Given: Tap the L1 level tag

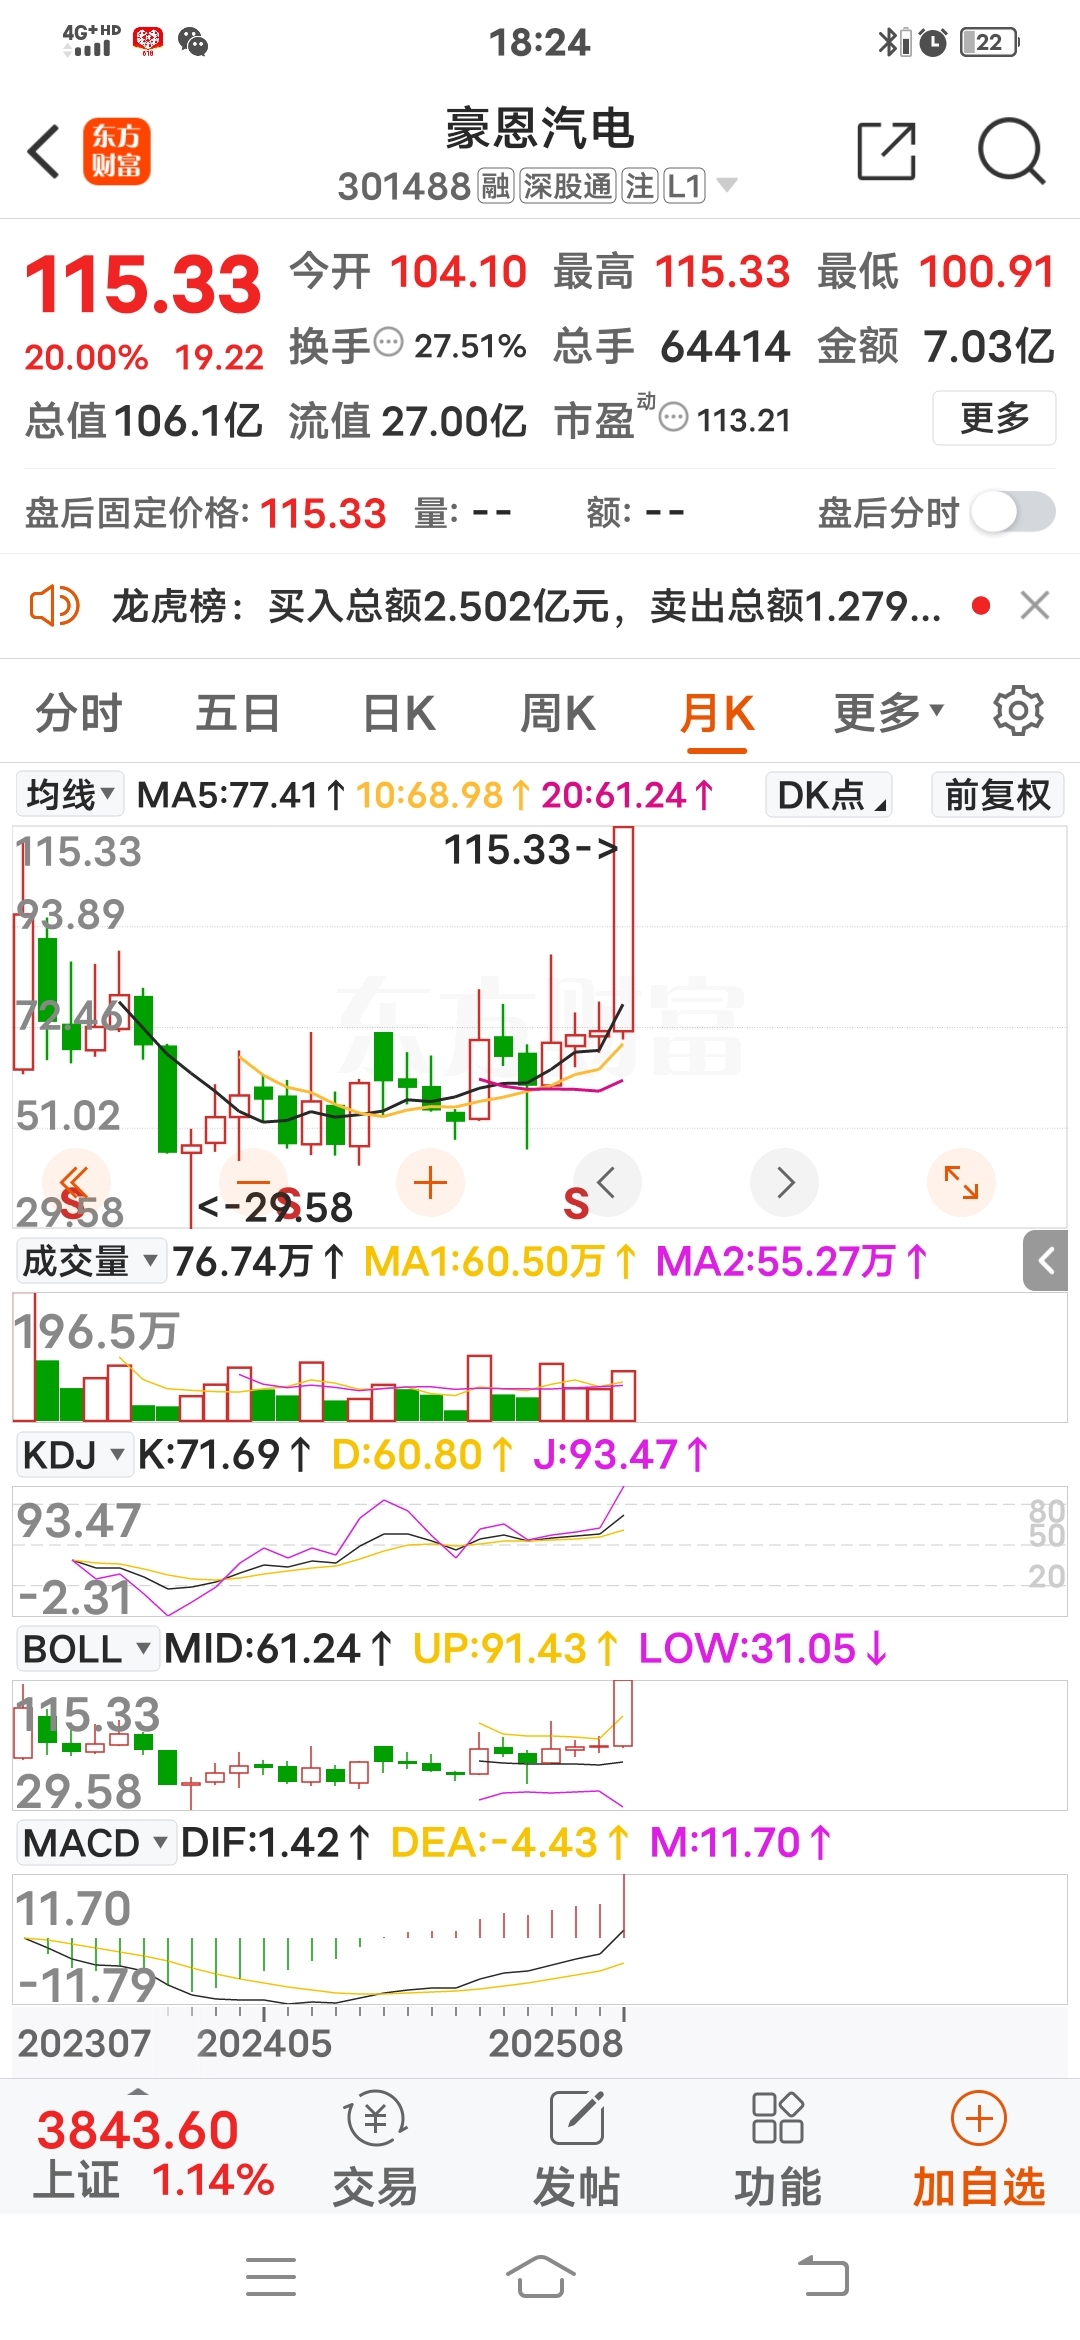Looking at the screenshot, I should coord(684,186).
